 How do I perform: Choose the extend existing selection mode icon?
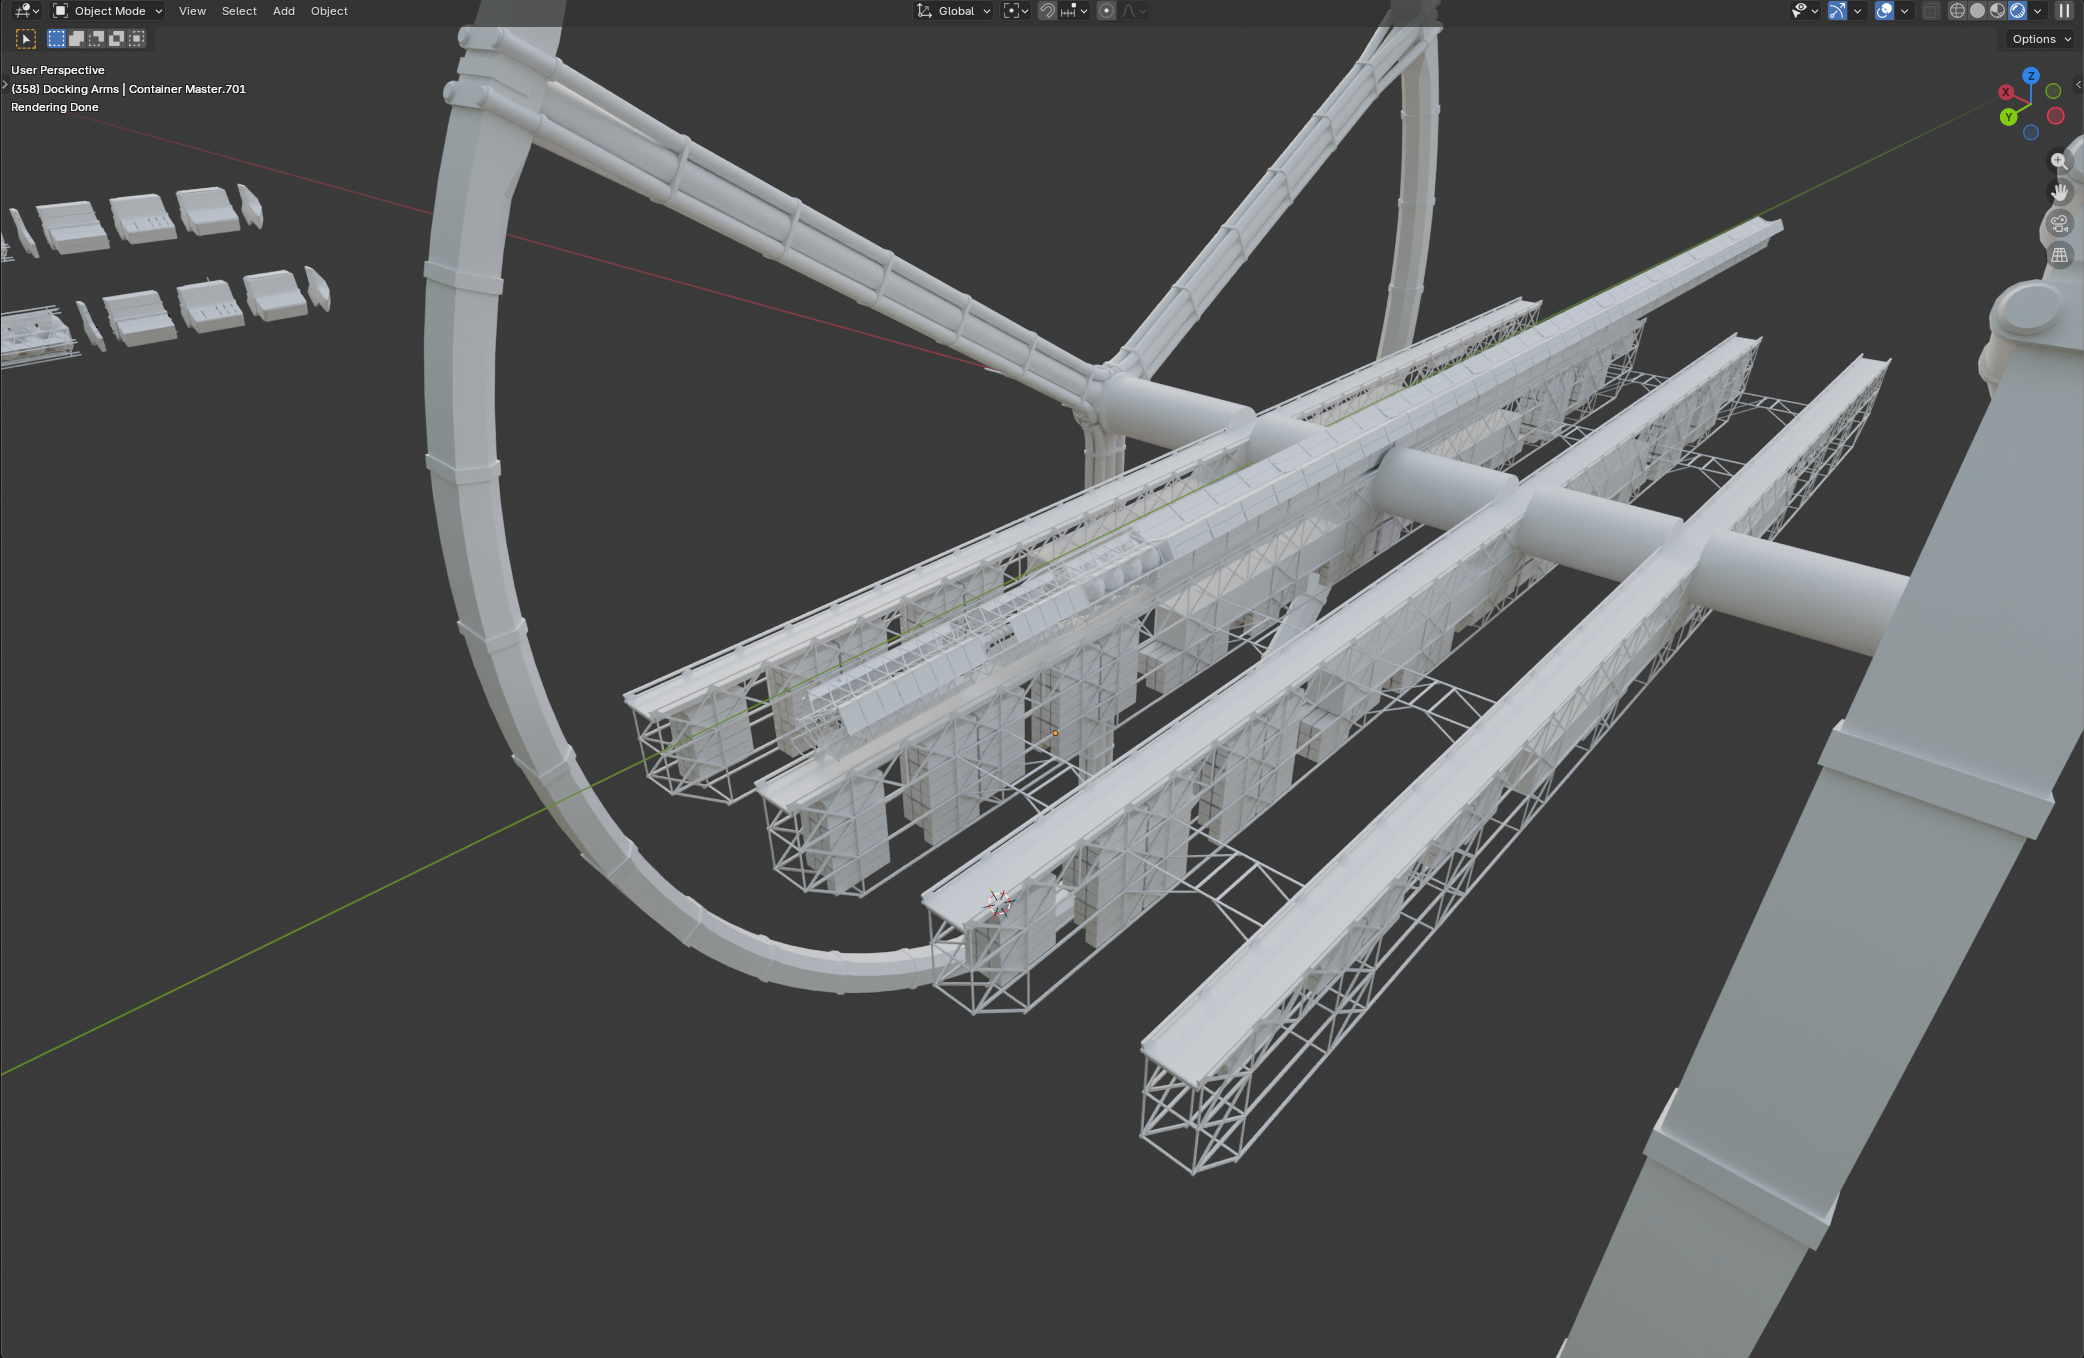(x=77, y=39)
